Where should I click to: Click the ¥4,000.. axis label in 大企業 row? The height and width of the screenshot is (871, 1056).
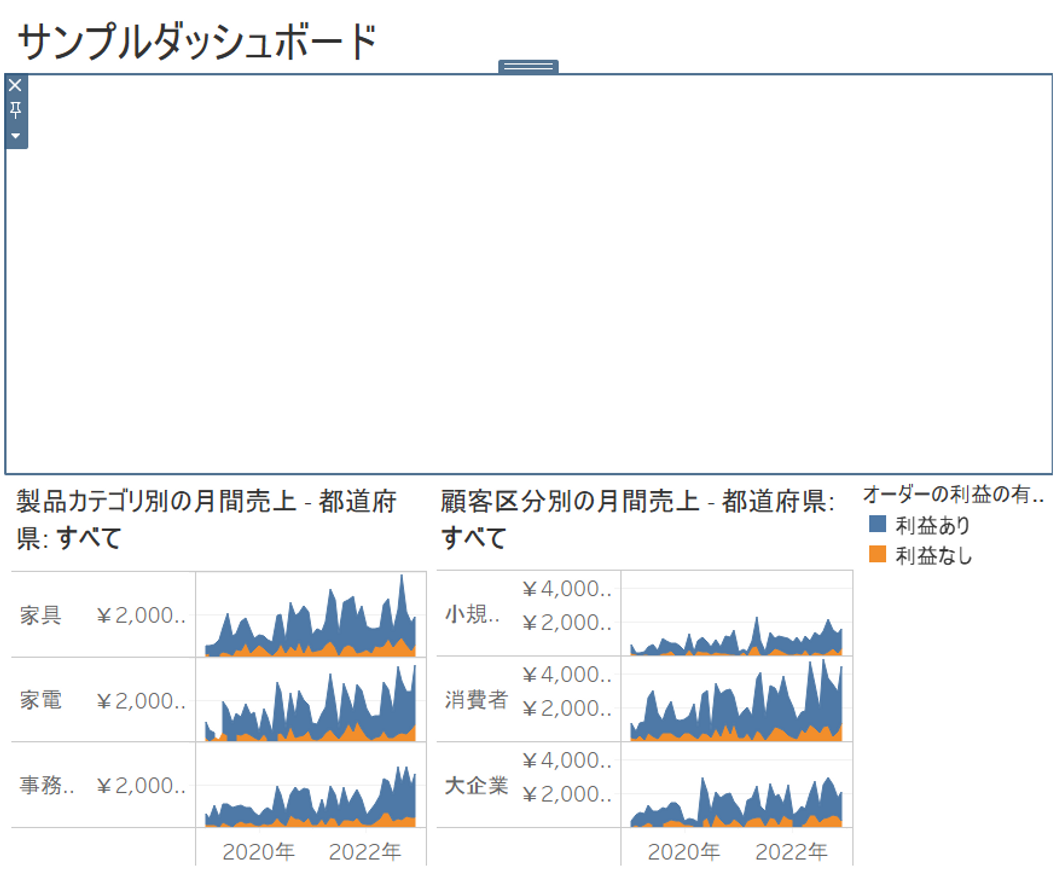point(567,760)
